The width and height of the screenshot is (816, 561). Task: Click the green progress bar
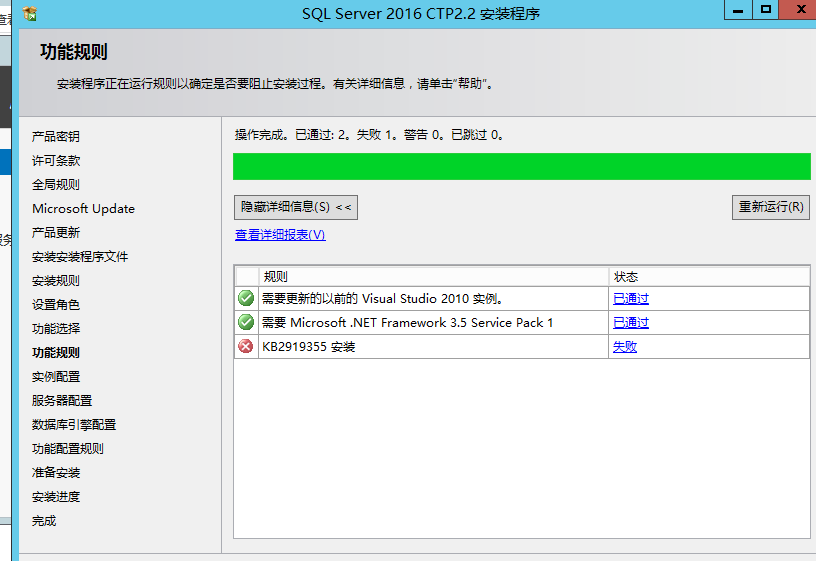(521, 166)
